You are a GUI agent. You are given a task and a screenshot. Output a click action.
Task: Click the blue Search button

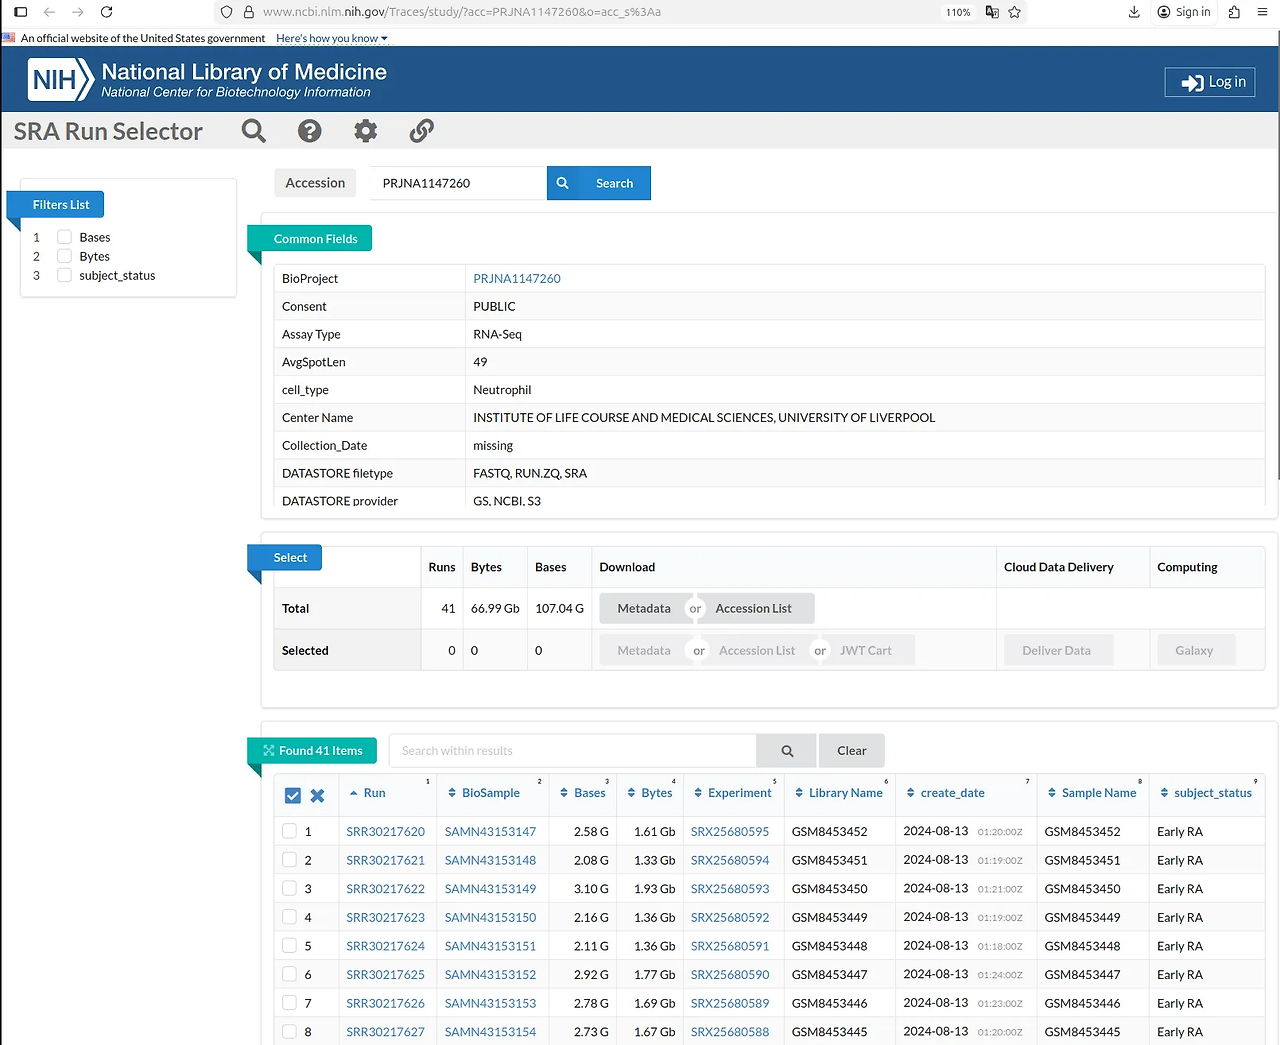599,183
